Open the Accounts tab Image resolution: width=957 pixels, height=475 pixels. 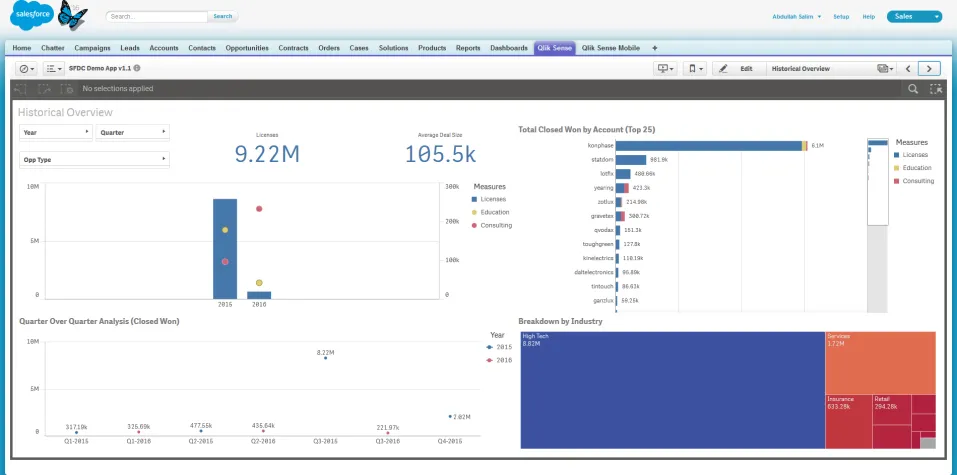tap(164, 48)
